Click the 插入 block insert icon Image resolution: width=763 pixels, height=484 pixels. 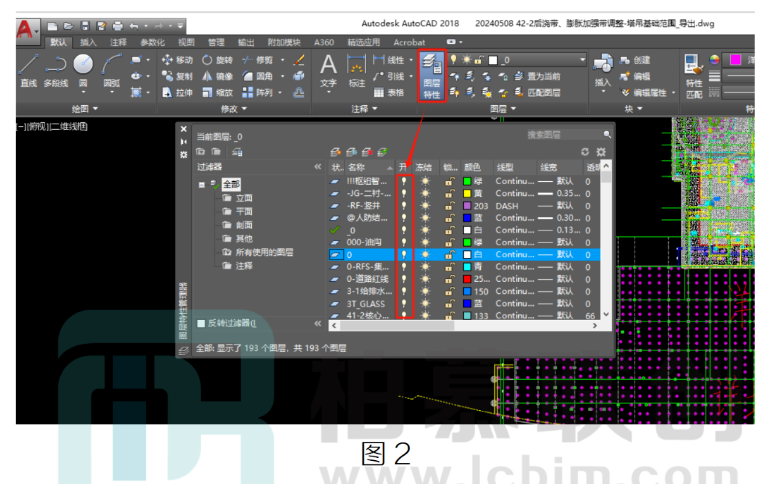pos(603,71)
